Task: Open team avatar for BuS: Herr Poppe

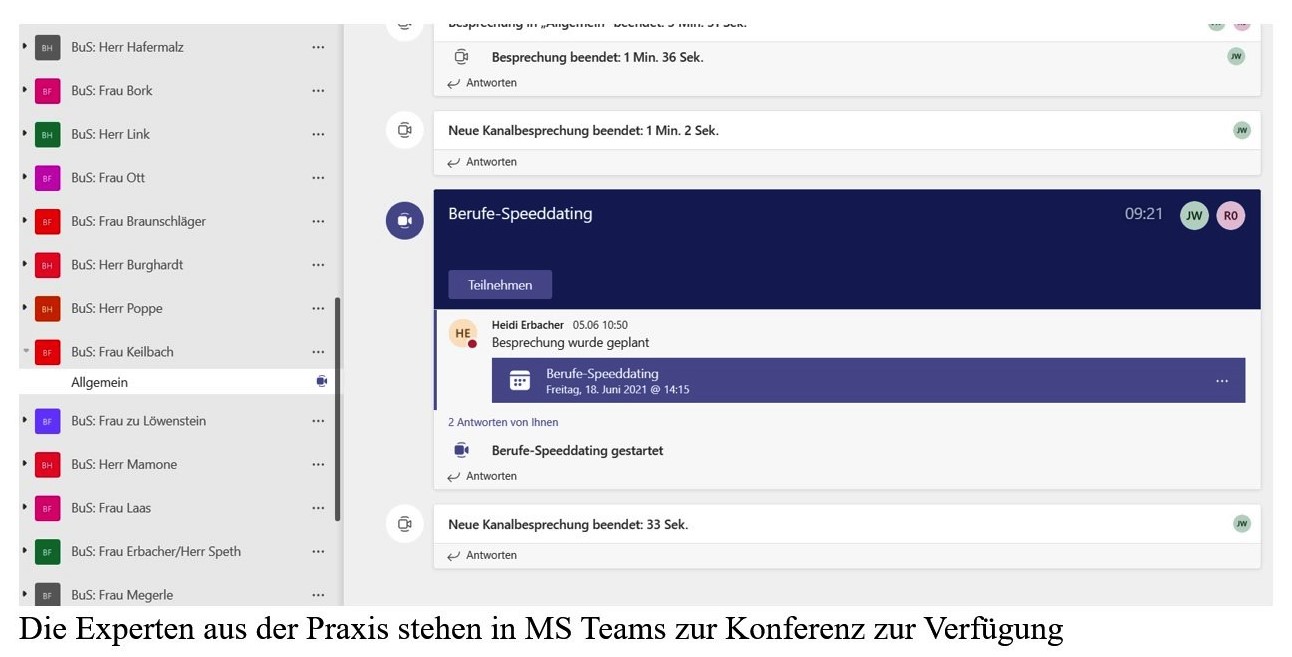Action: pos(47,309)
